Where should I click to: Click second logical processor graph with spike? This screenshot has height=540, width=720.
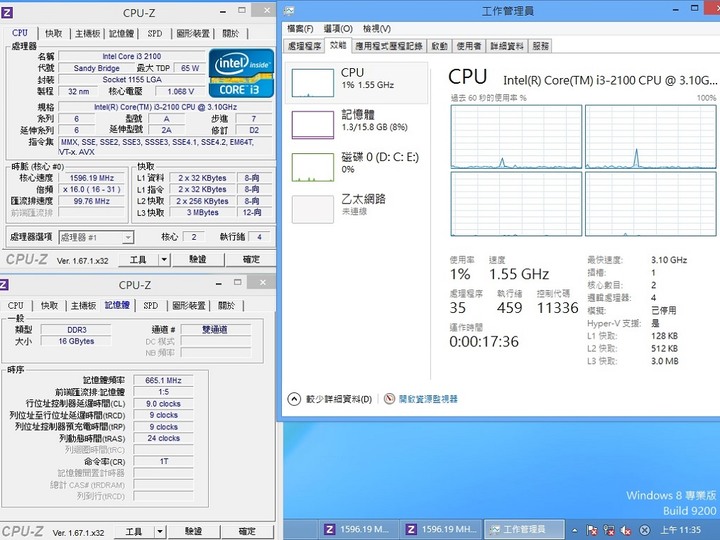(651, 137)
